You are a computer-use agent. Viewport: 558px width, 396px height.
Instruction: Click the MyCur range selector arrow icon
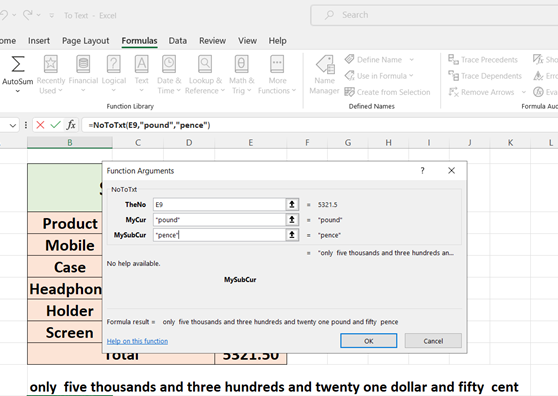(x=292, y=220)
